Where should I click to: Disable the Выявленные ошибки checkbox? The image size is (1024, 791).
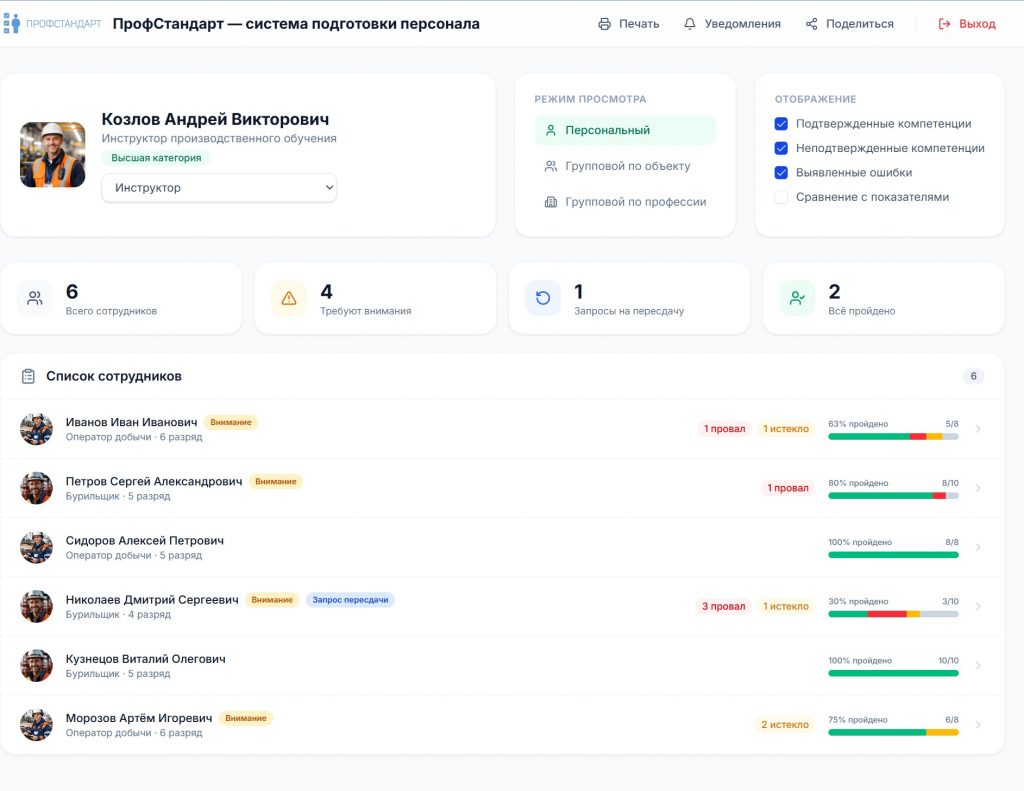point(781,173)
